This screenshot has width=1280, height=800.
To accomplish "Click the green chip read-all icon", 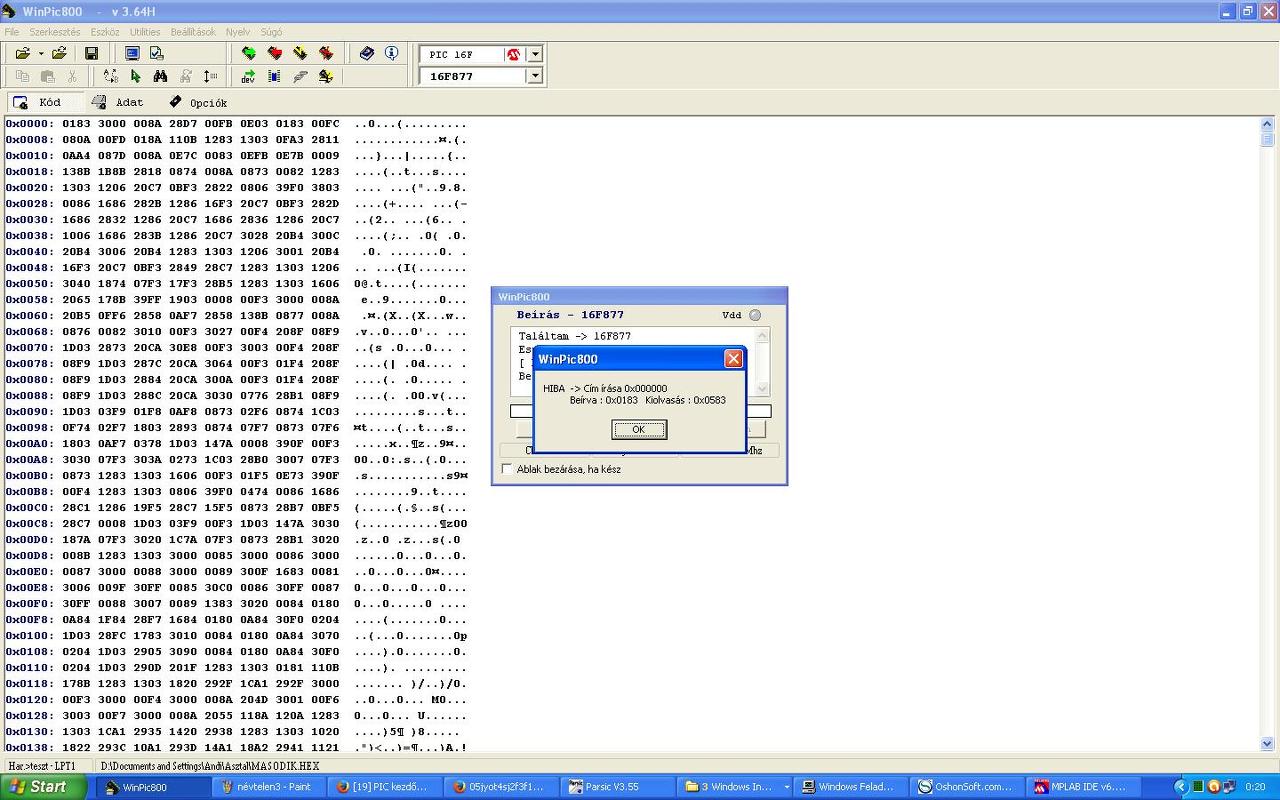I will [249, 53].
